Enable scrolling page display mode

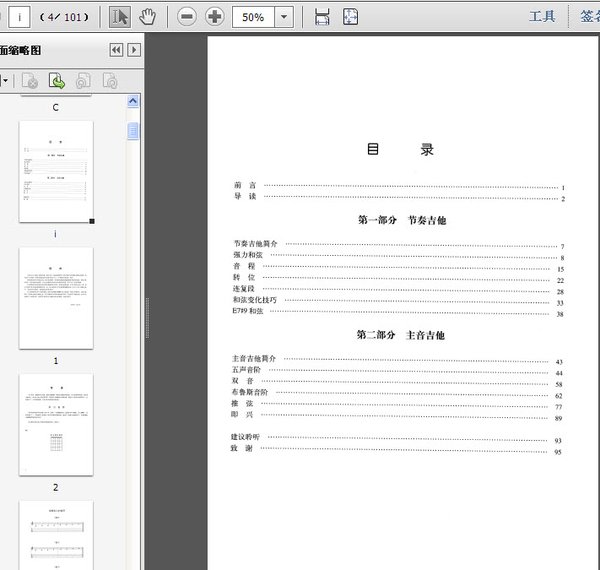(322, 17)
